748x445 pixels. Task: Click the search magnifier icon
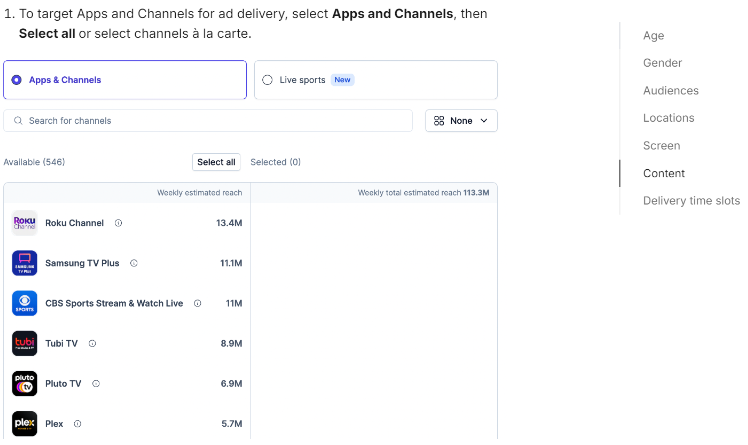[x=18, y=121]
